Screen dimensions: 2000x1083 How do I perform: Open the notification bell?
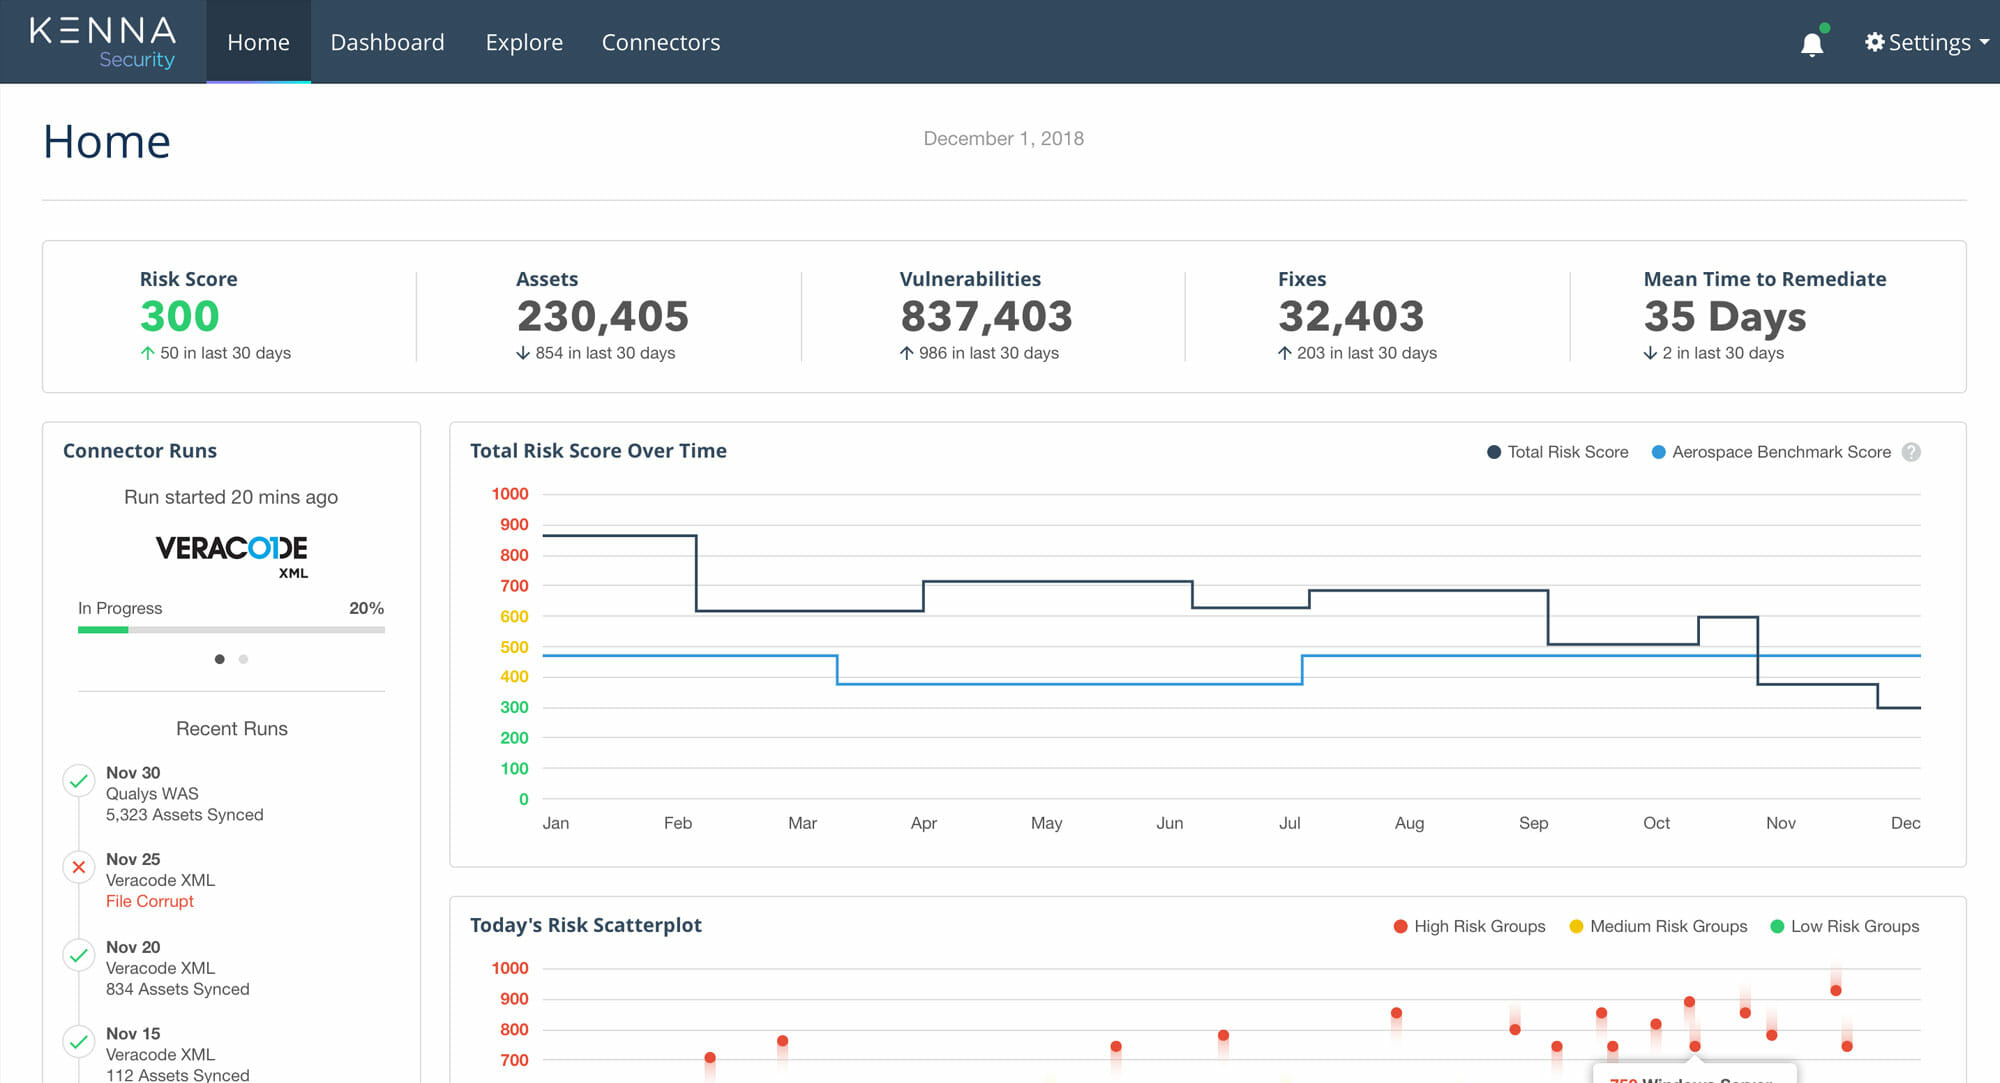(x=1812, y=42)
